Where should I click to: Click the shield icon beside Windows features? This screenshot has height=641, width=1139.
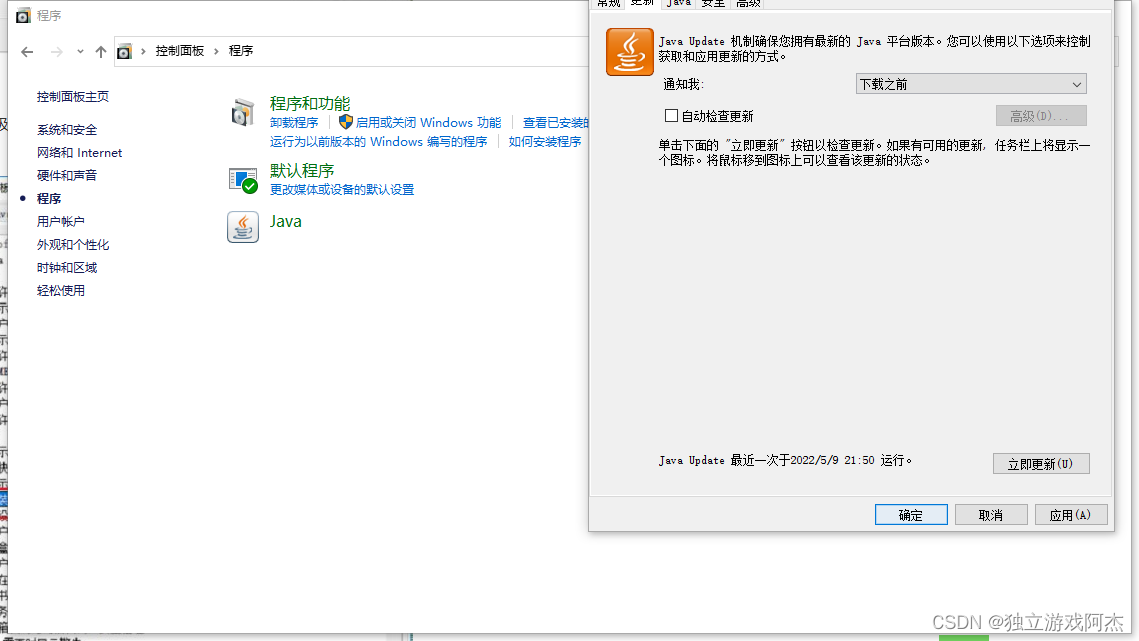pyautogui.click(x=346, y=122)
